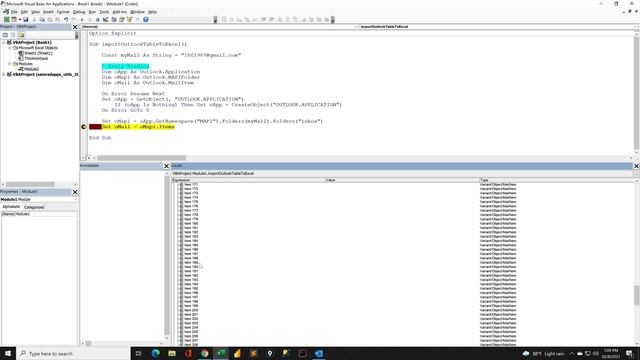Open the Add-Ins menu
The width and height of the screenshot is (640, 360).
pos(120,12)
